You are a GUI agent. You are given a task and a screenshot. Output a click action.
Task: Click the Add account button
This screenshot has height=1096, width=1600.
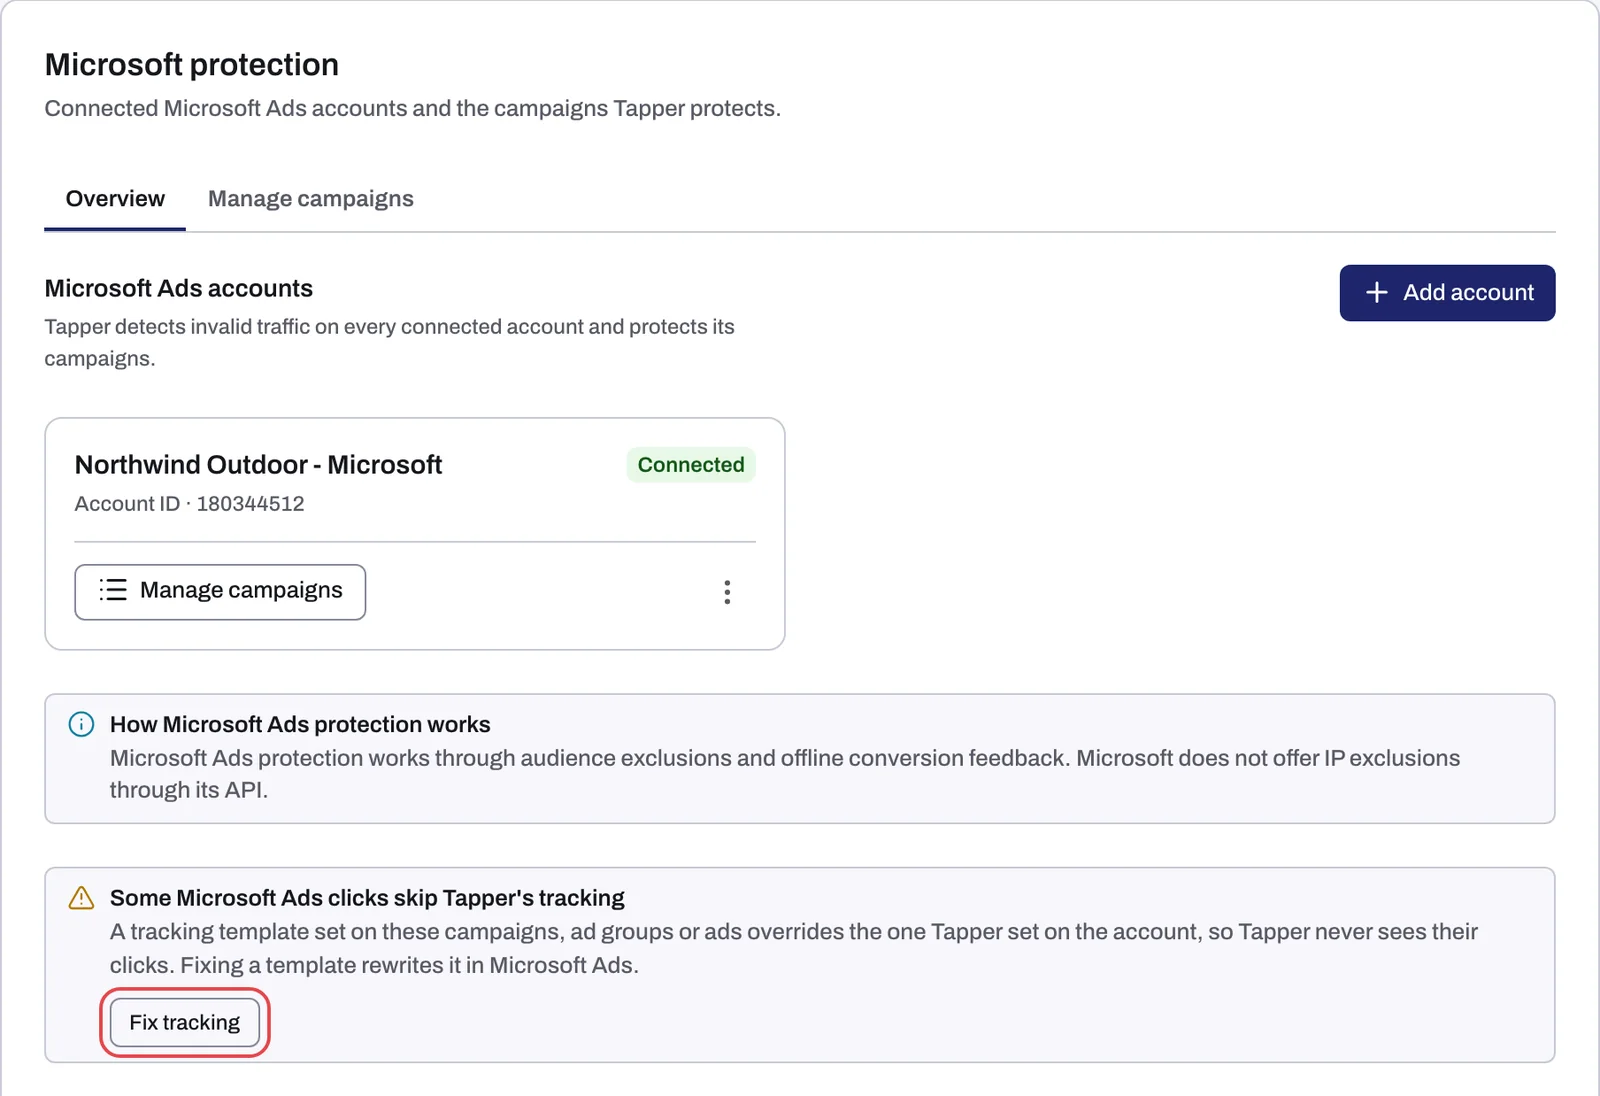click(x=1447, y=293)
